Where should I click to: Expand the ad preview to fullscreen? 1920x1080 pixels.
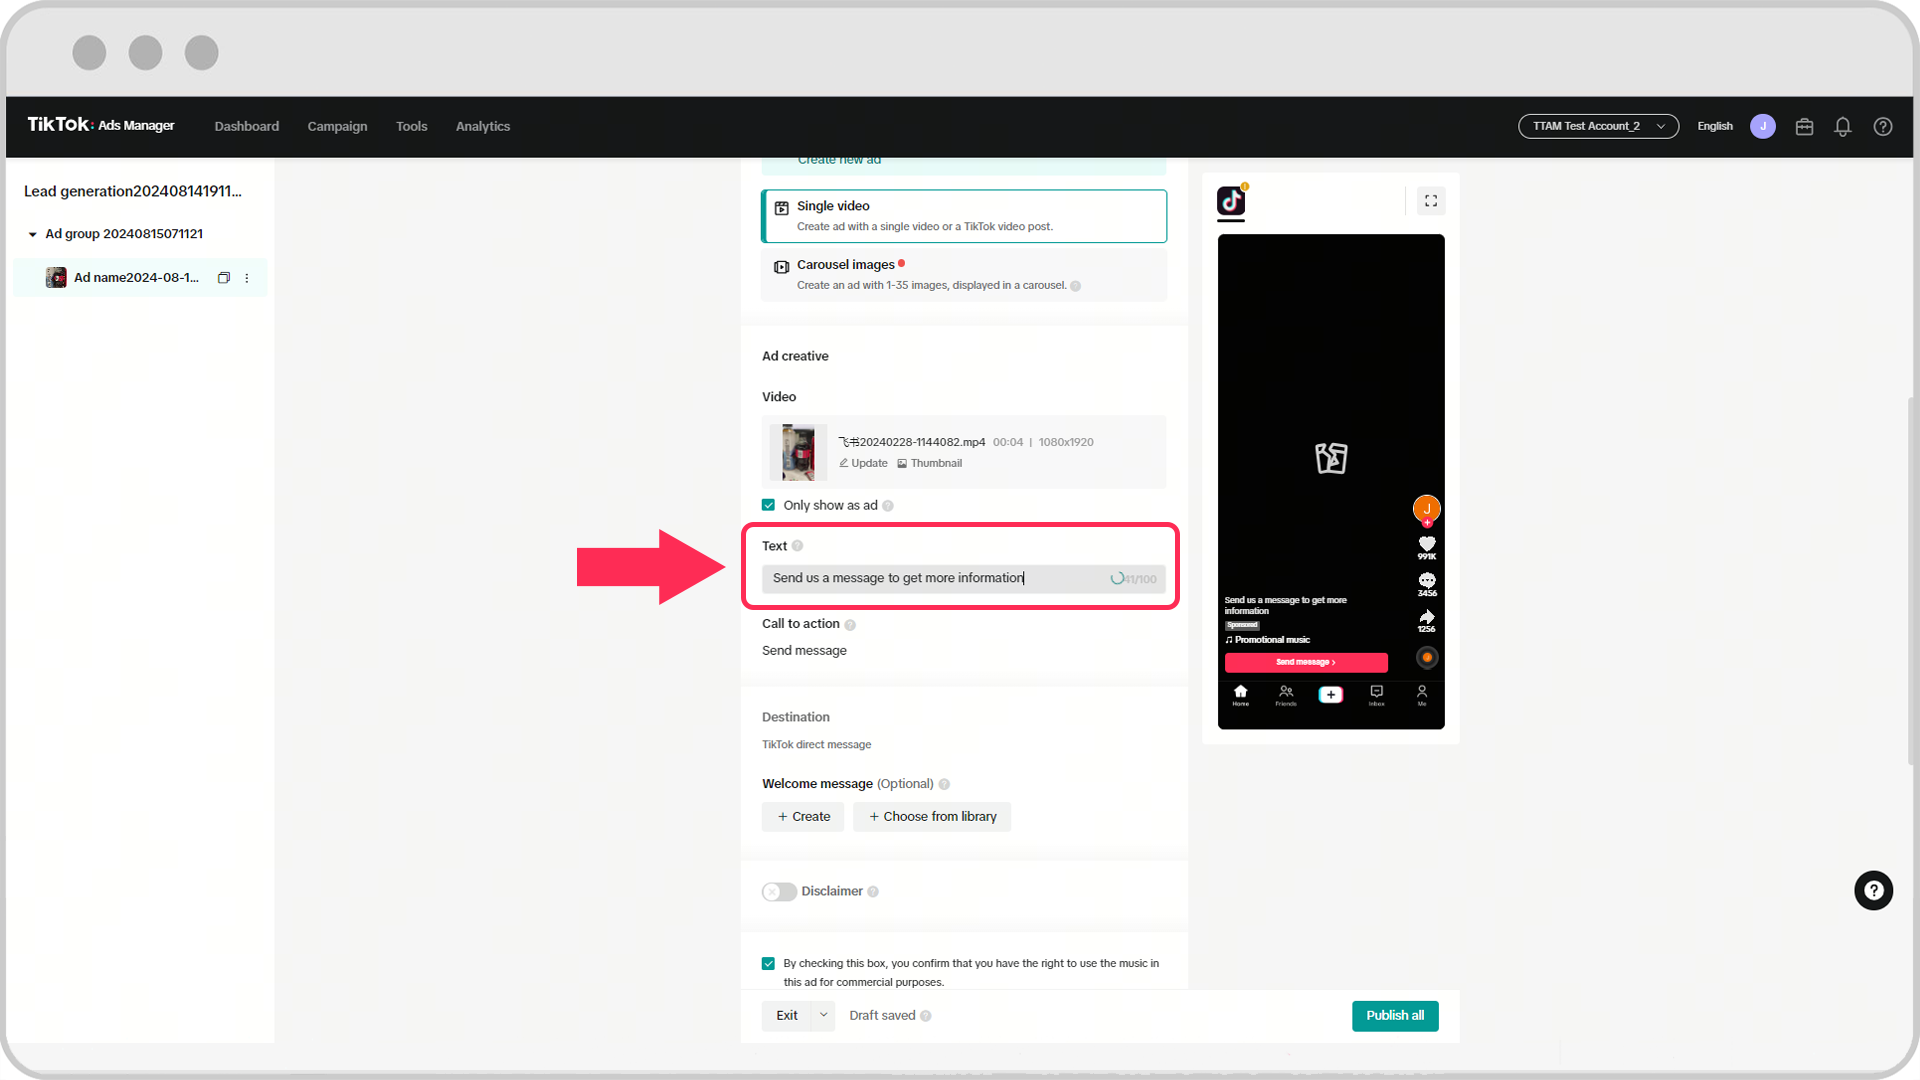(1431, 201)
